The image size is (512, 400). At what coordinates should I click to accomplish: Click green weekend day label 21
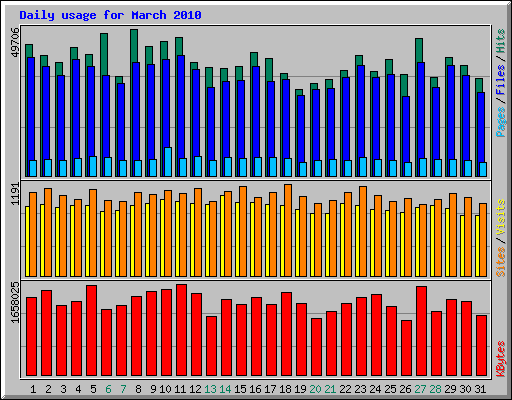pyautogui.click(x=330, y=389)
